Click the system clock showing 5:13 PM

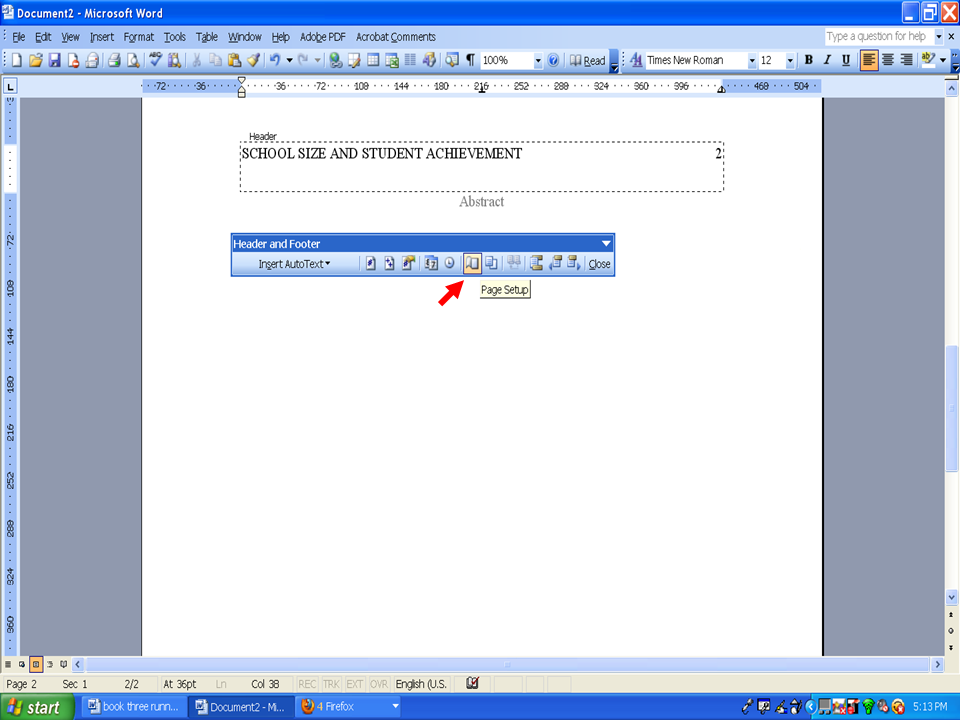(929, 707)
